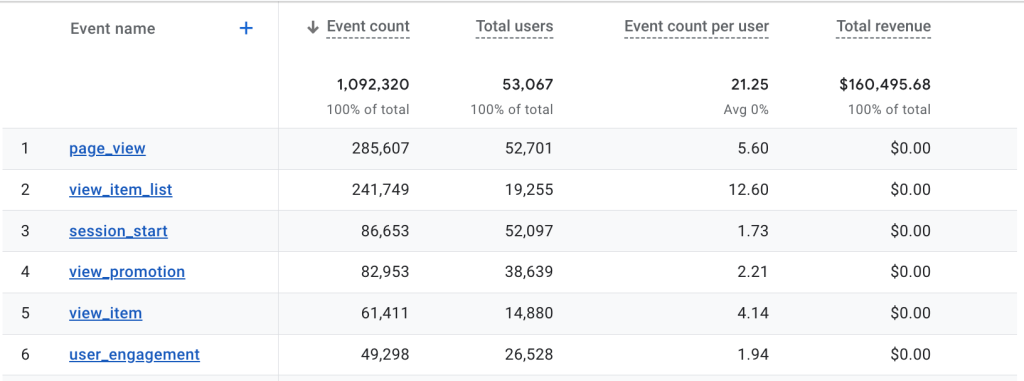Open the session_start event link

[x=118, y=231]
